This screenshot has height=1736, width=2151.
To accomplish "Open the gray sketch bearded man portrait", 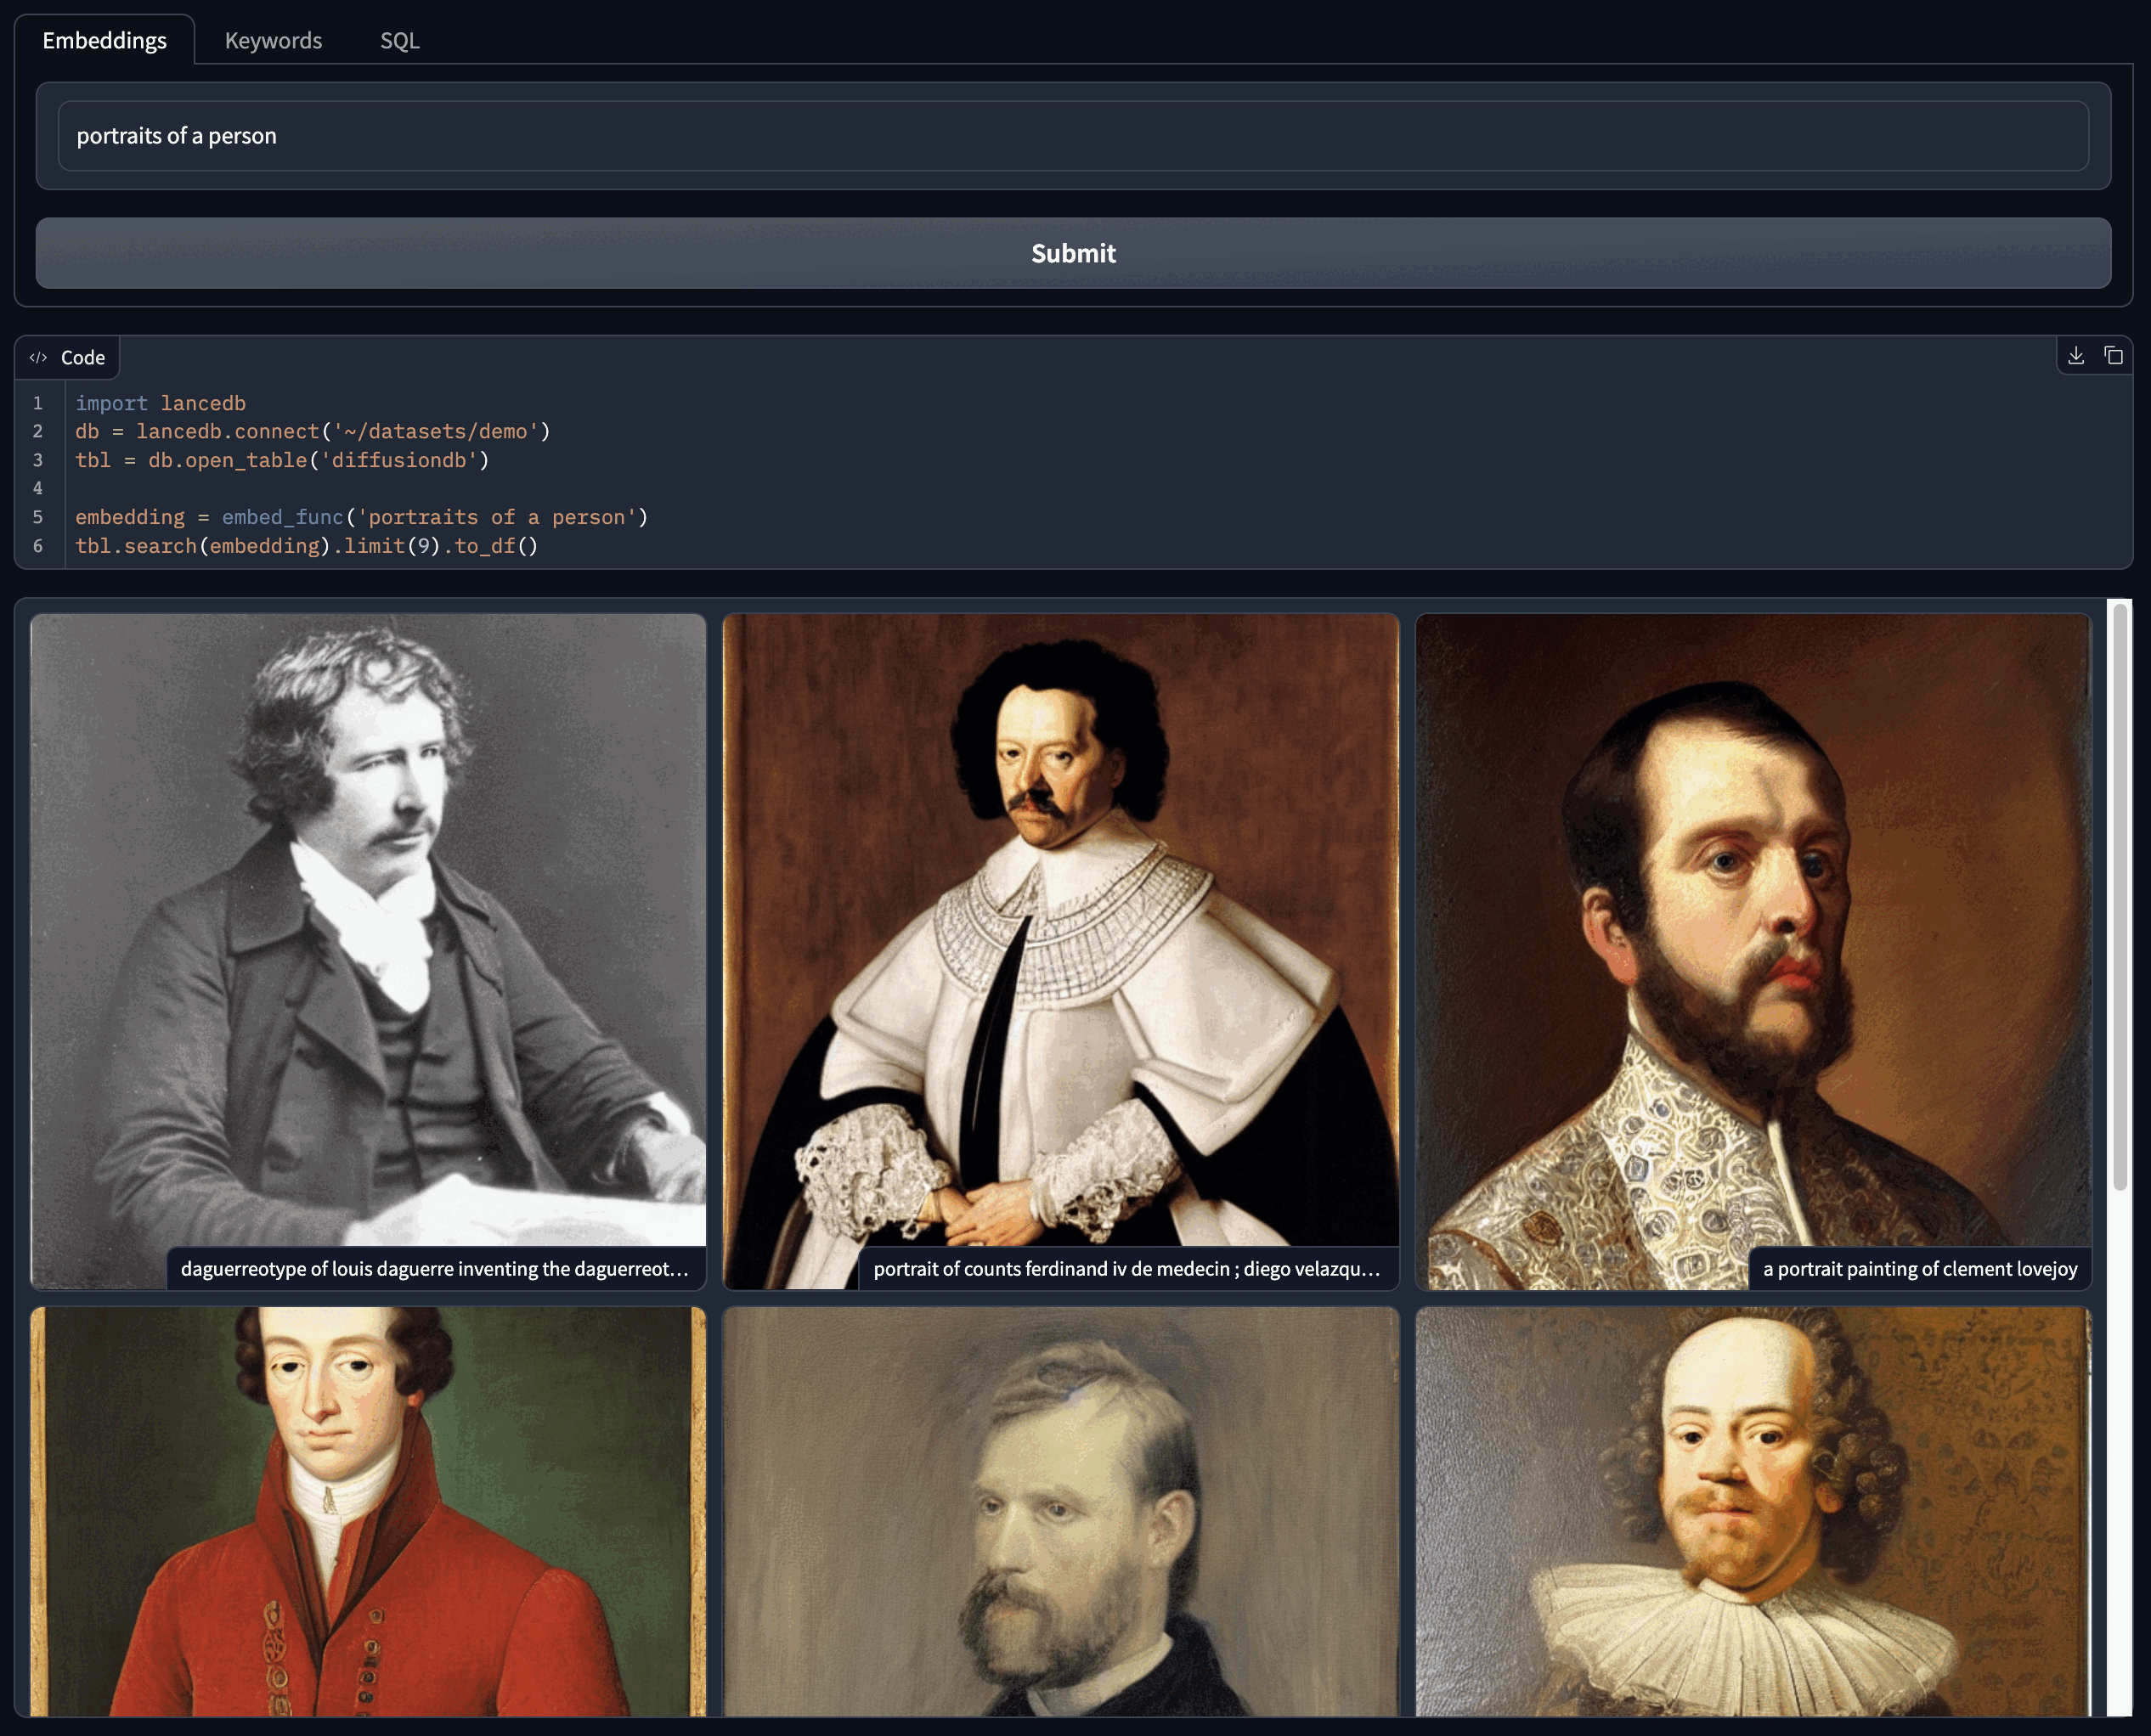I will point(1060,1512).
